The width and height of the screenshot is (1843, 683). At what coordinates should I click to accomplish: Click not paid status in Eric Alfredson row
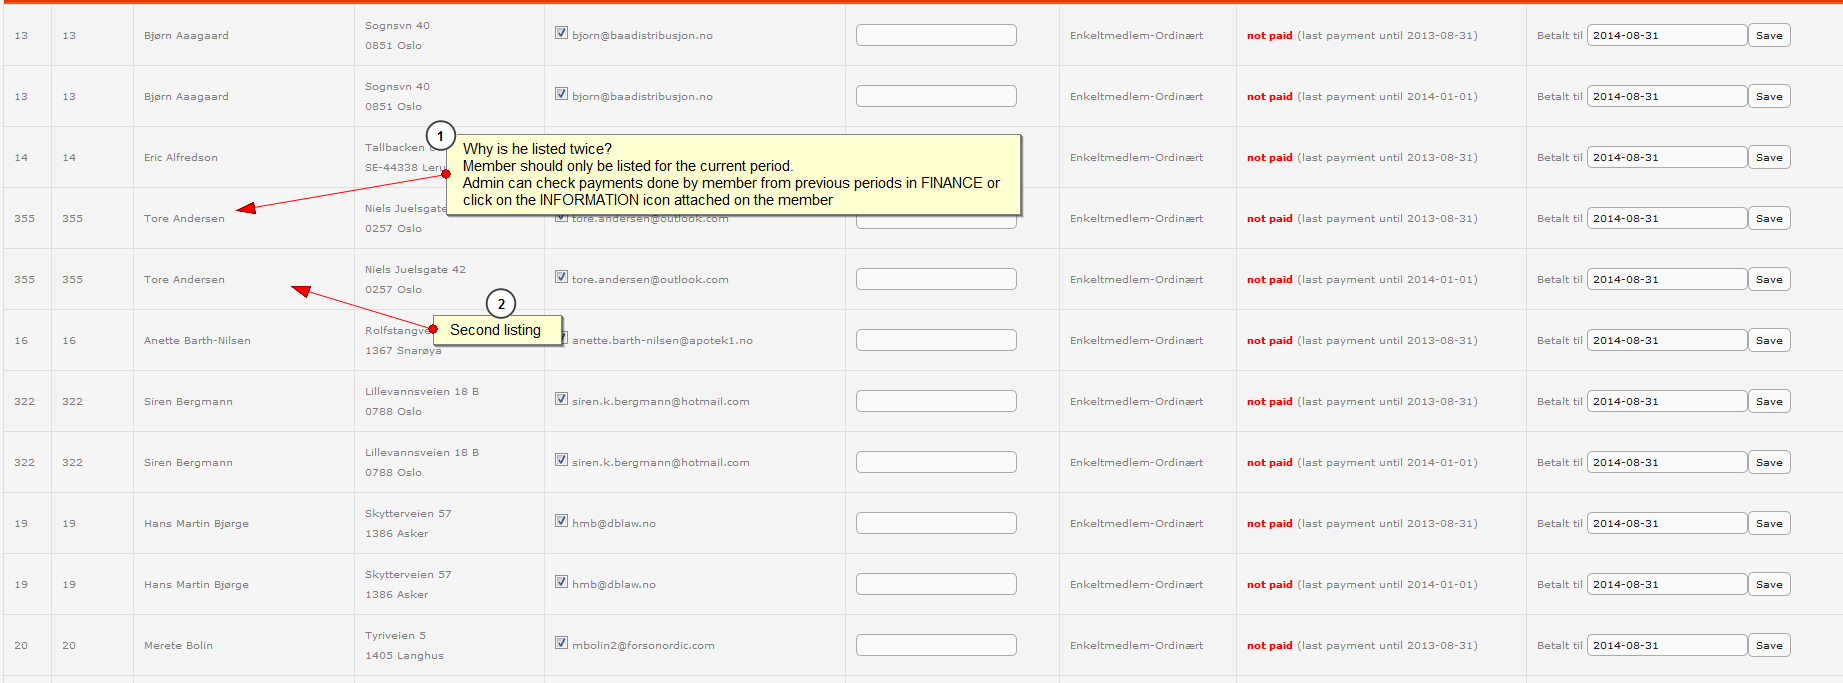[1269, 157]
